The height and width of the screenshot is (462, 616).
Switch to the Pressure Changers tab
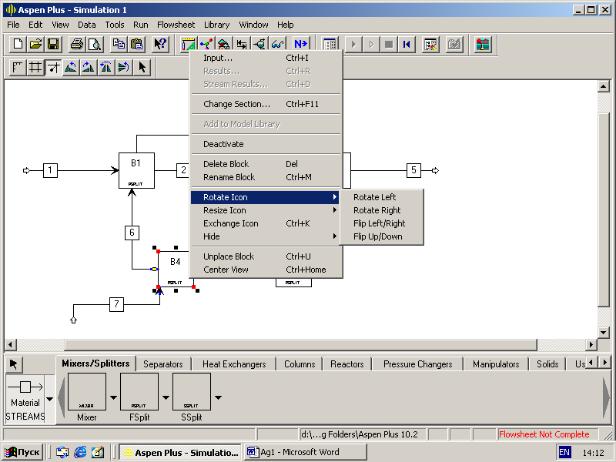pyautogui.click(x=417, y=364)
